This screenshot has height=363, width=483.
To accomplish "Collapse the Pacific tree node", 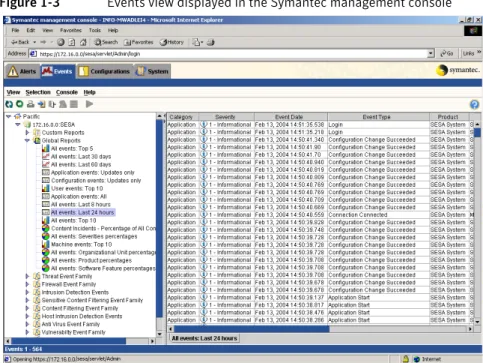I will [x=9, y=117].
